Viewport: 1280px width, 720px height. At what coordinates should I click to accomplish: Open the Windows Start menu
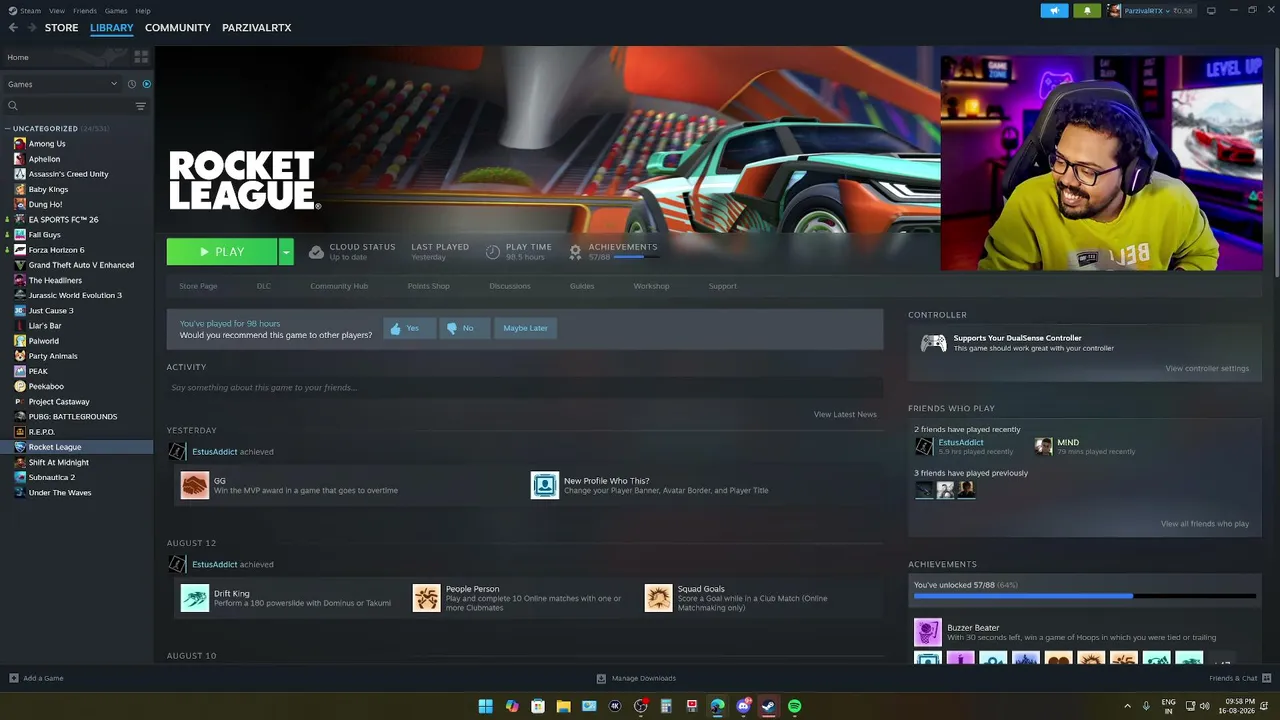tap(485, 706)
